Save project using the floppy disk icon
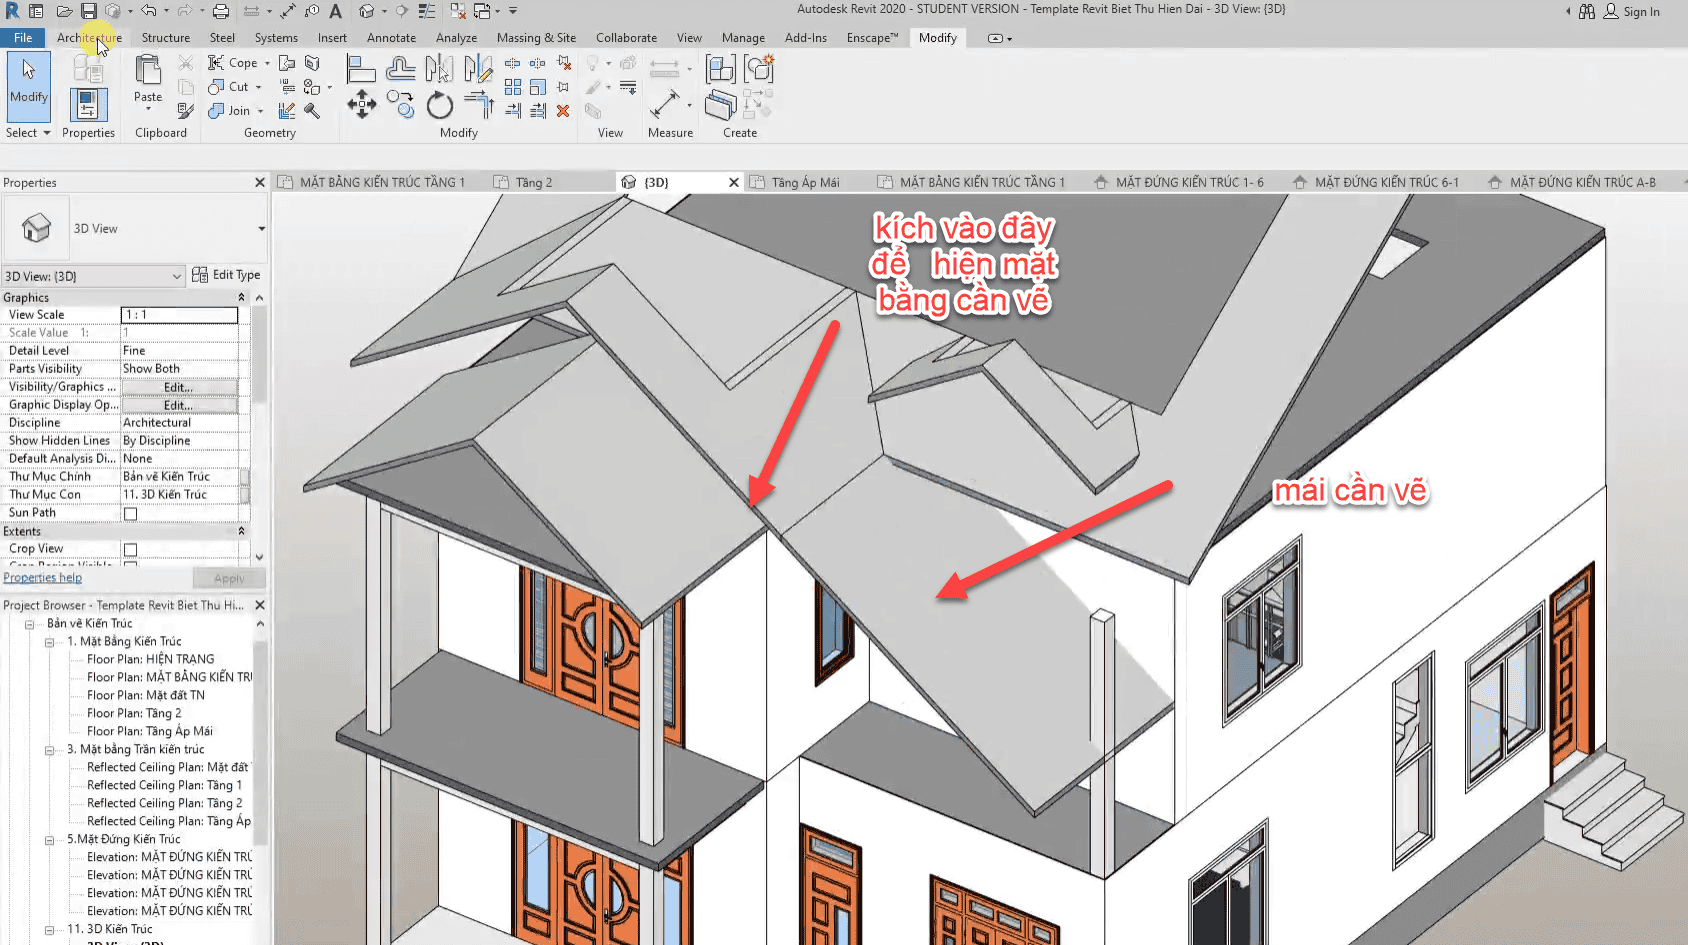 89,11
